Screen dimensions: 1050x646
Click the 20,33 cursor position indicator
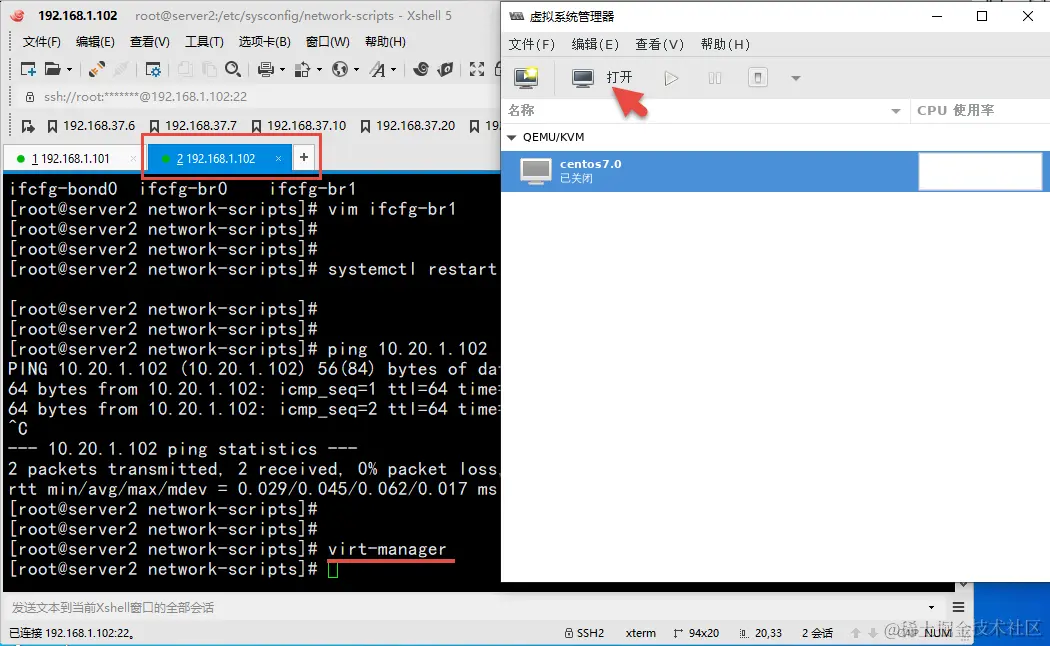[x=761, y=633]
